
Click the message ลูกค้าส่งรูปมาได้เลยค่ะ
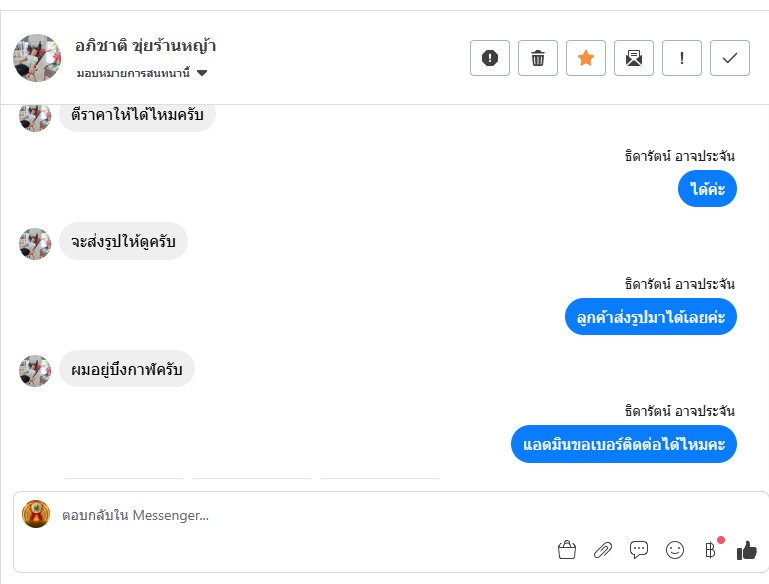(651, 317)
